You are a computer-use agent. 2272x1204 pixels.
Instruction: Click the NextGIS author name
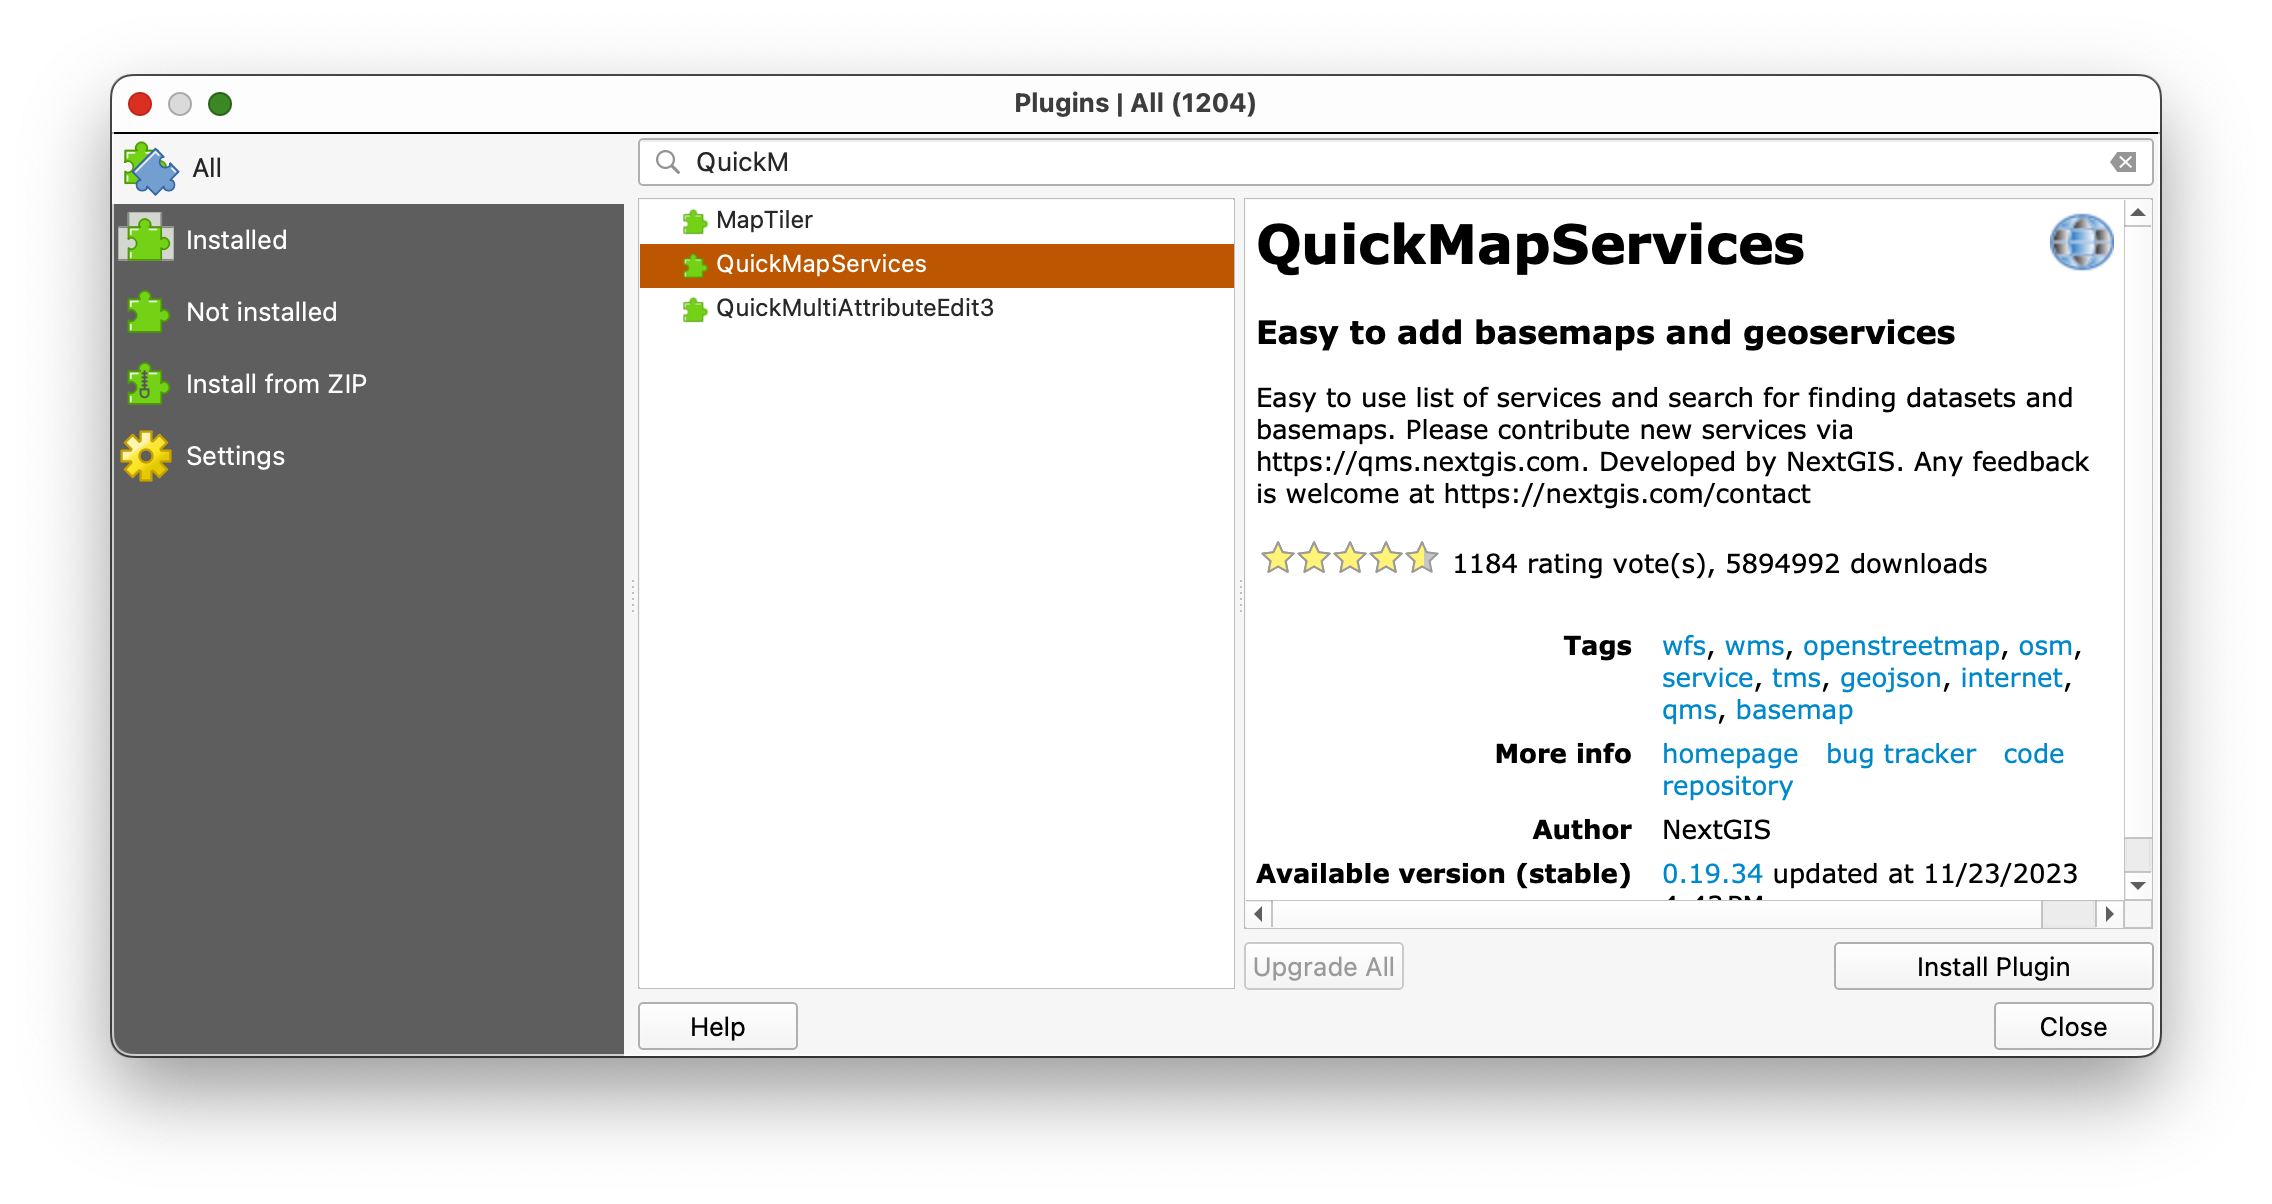(x=1716, y=830)
